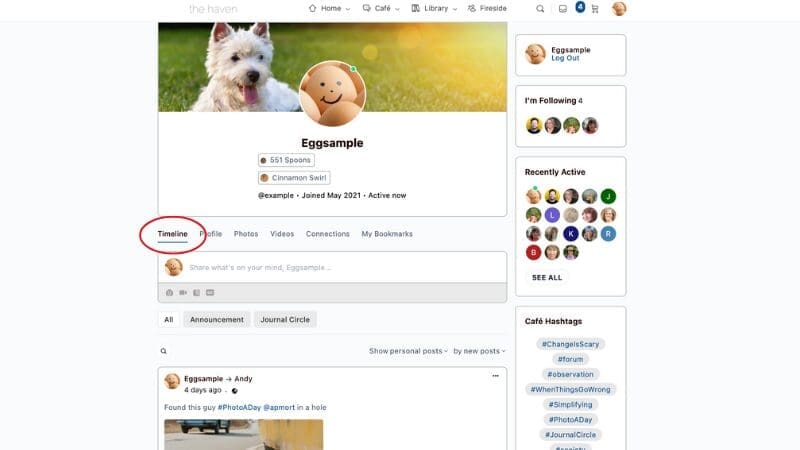This screenshot has width=800, height=450.
Task: Click the Log Out link
Action: click(565, 58)
